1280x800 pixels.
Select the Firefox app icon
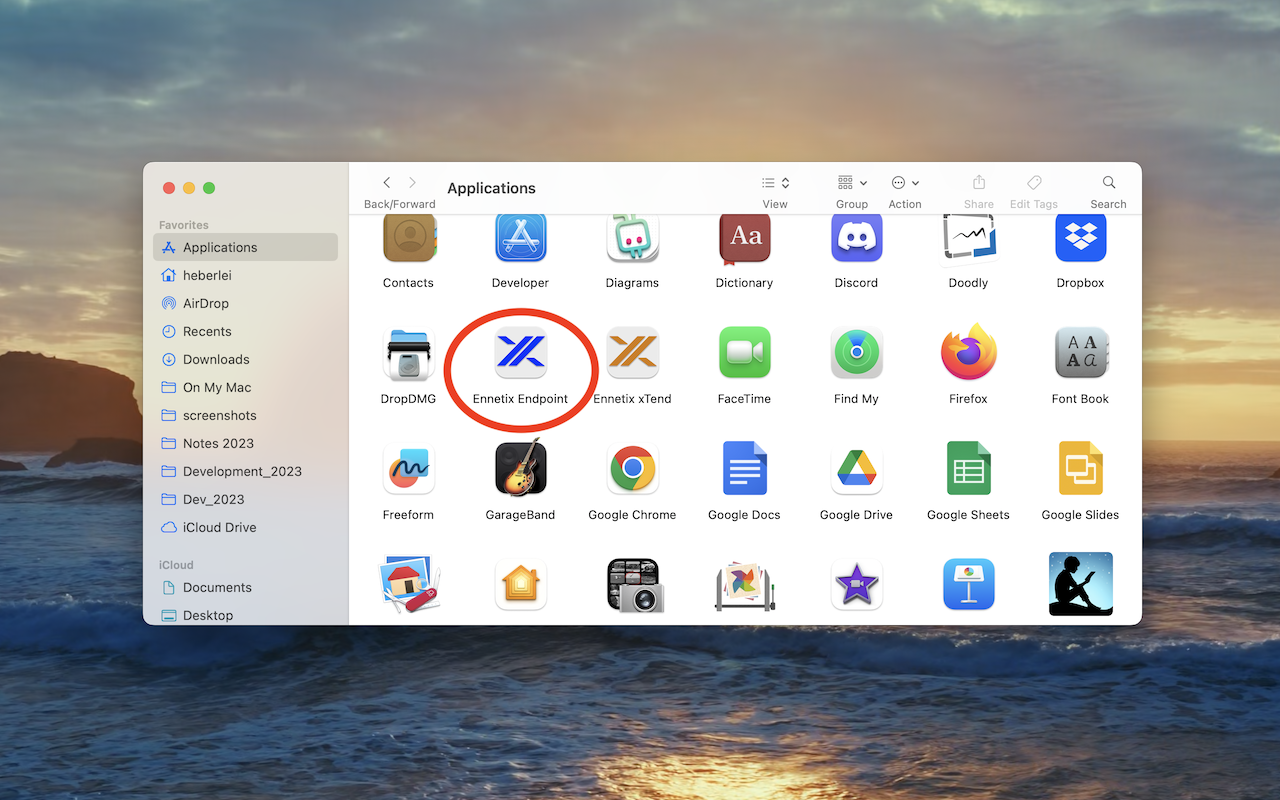(x=968, y=352)
